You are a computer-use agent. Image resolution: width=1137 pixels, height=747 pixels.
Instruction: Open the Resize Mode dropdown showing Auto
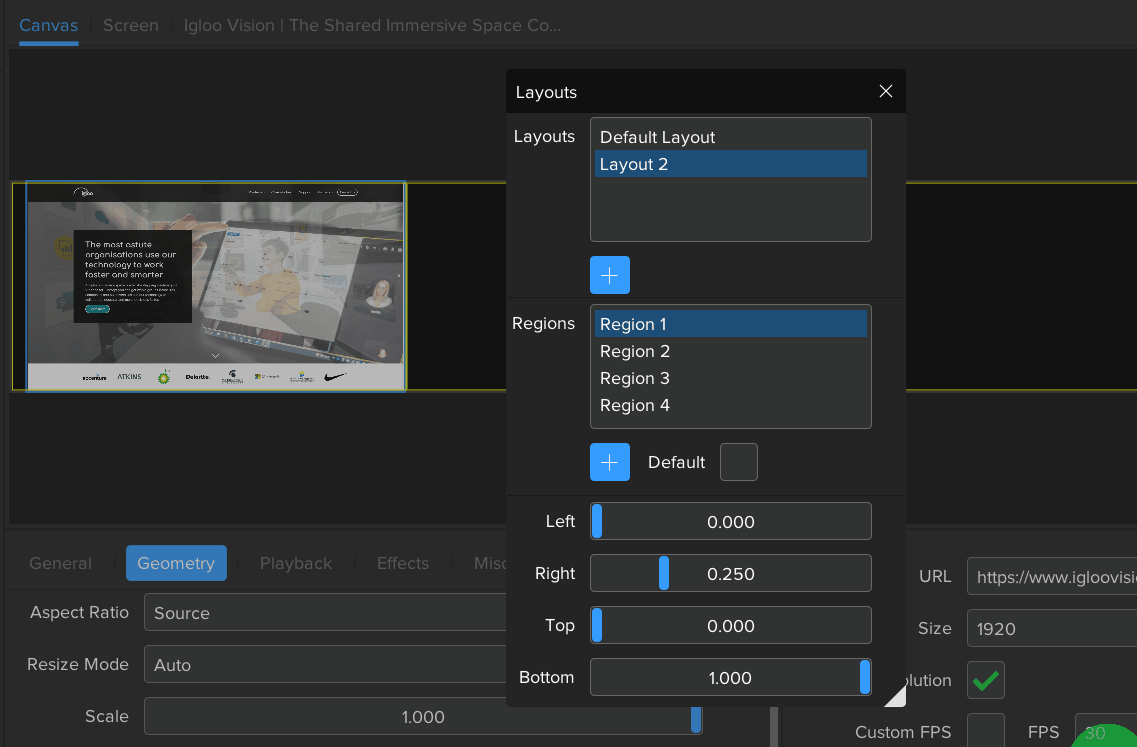(x=325, y=664)
